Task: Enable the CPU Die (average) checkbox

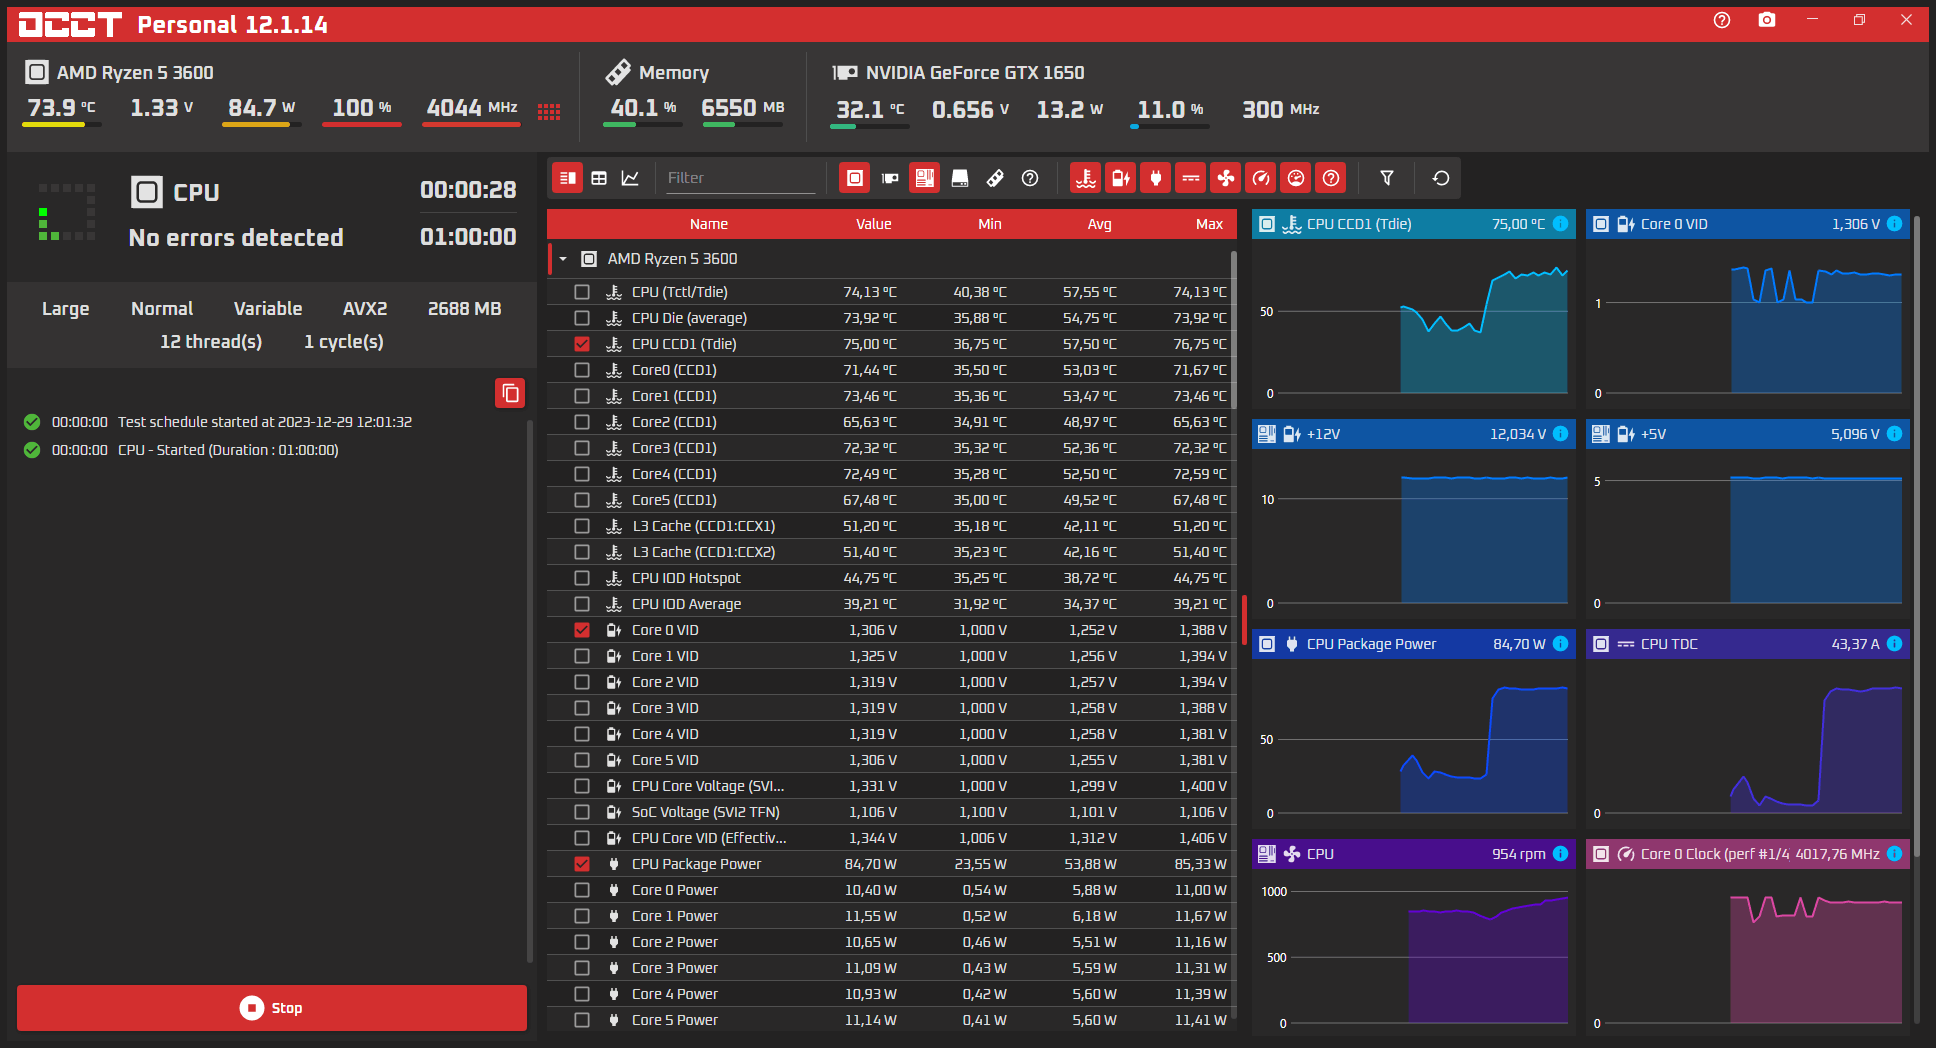Action: click(582, 318)
